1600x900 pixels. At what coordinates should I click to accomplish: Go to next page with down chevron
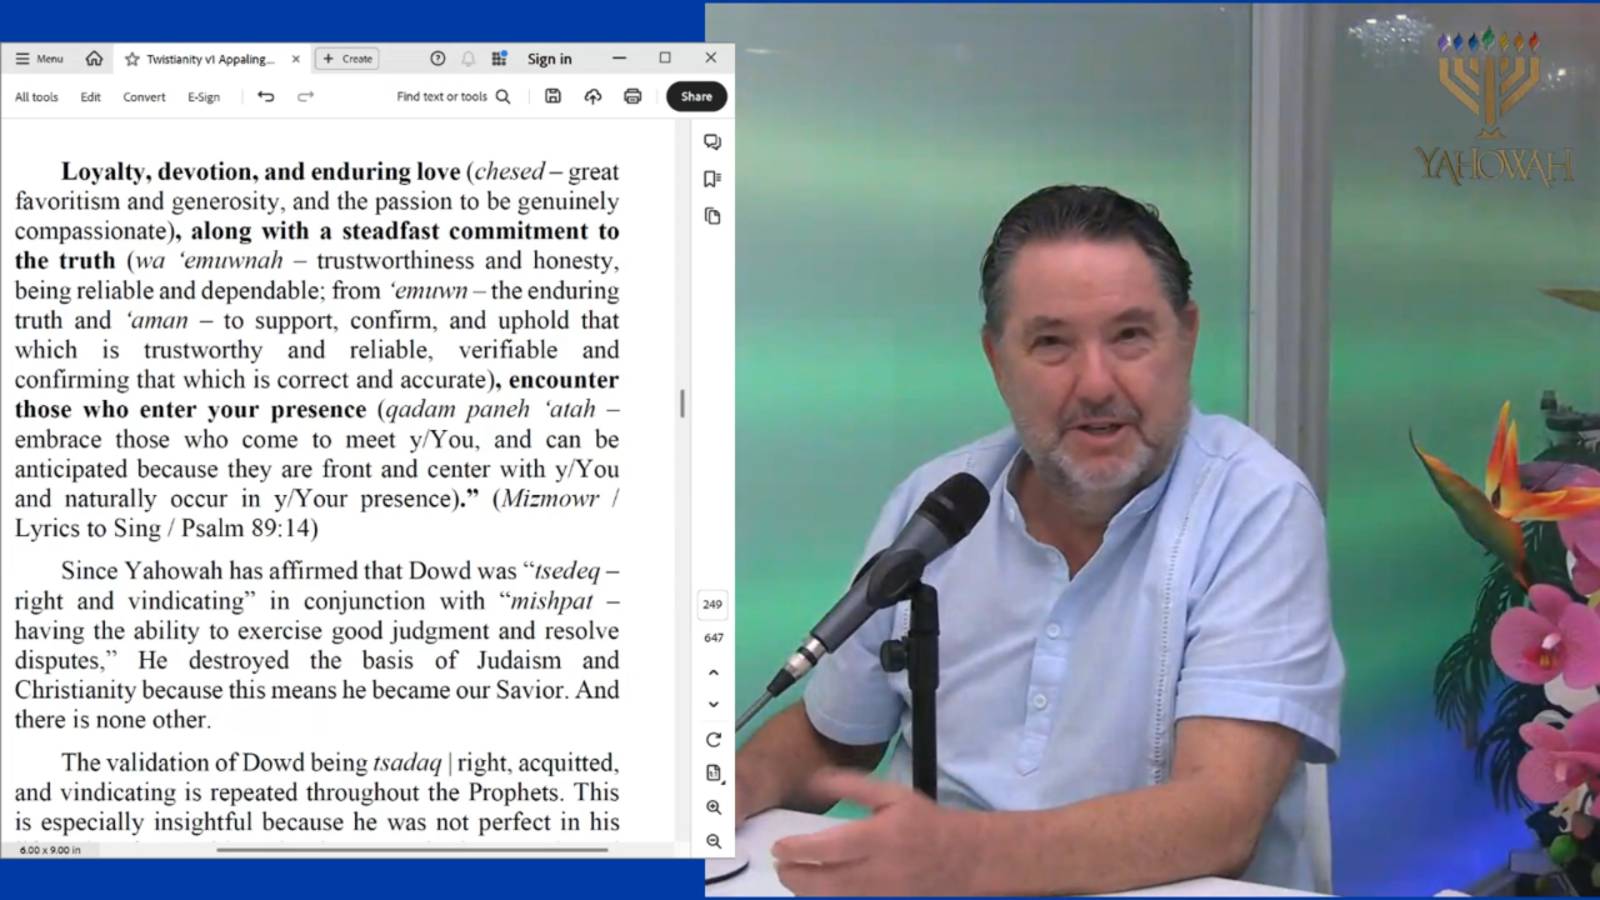click(713, 704)
